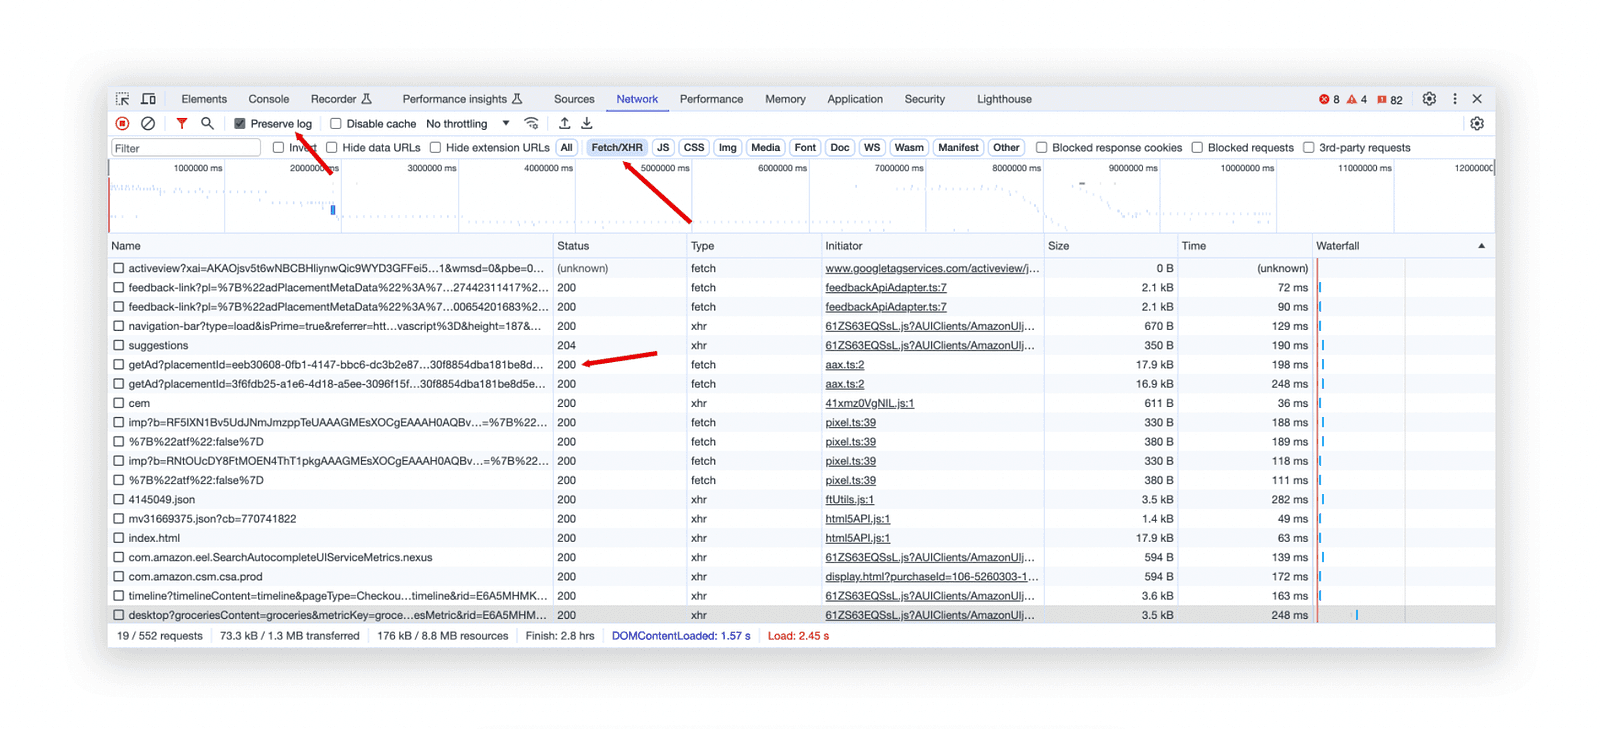1600x729 pixels.
Task: Open the Security tab
Action: (925, 99)
